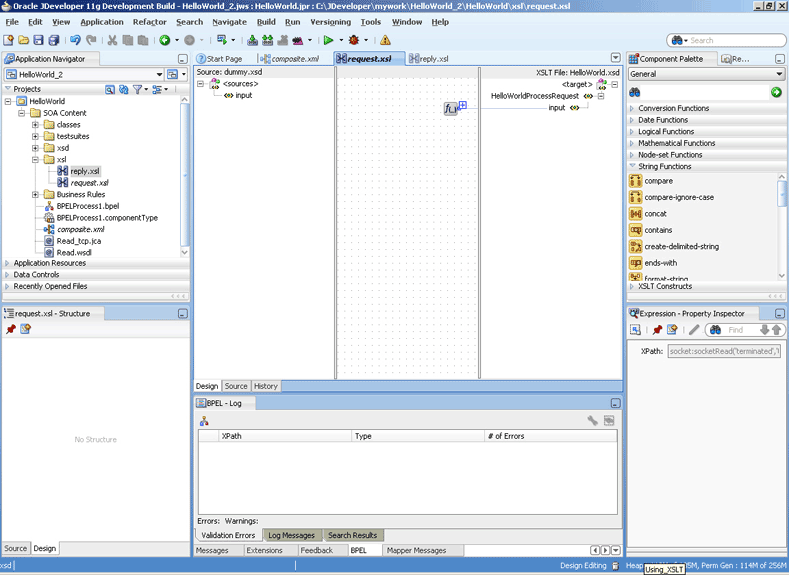Viewport: 789px width, 575px height.
Task: Click the warning triangle toolbar icon
Action: tap(385, 40)
